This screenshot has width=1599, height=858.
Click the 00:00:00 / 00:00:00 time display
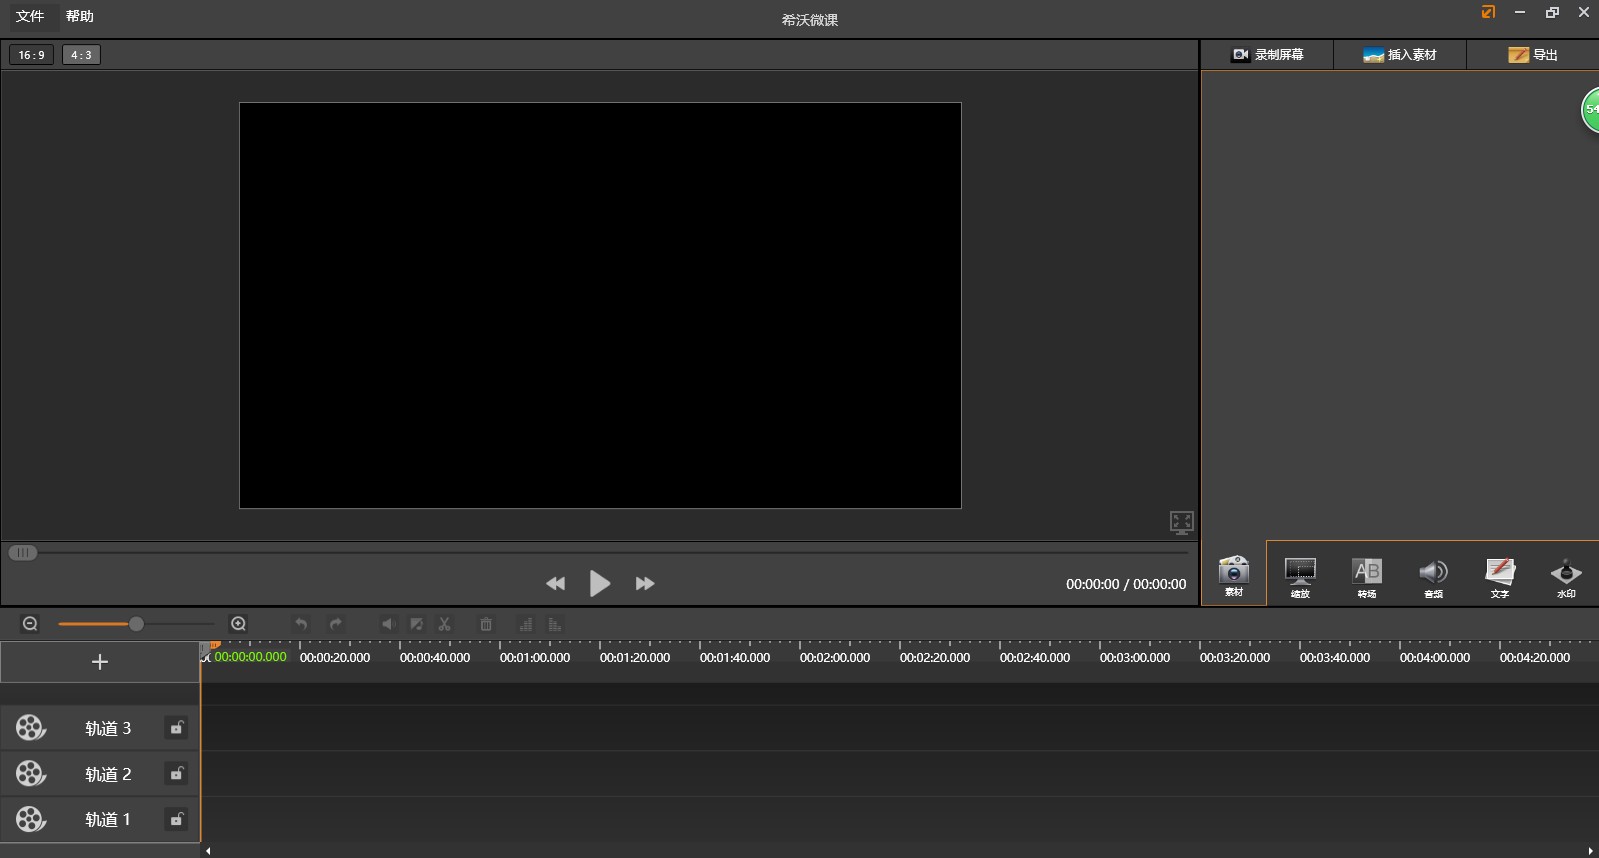[1126, 584]
